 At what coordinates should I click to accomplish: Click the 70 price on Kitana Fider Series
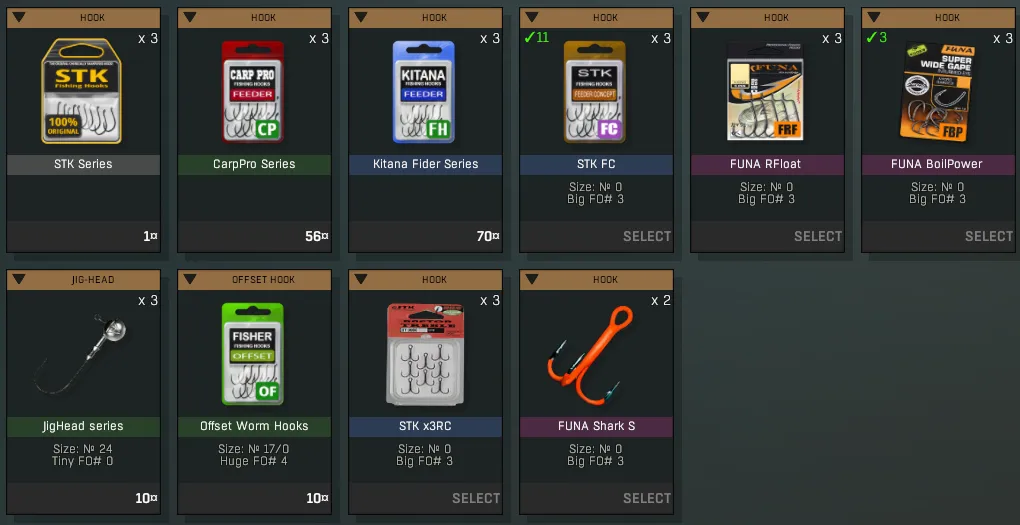tap(487, 237)
